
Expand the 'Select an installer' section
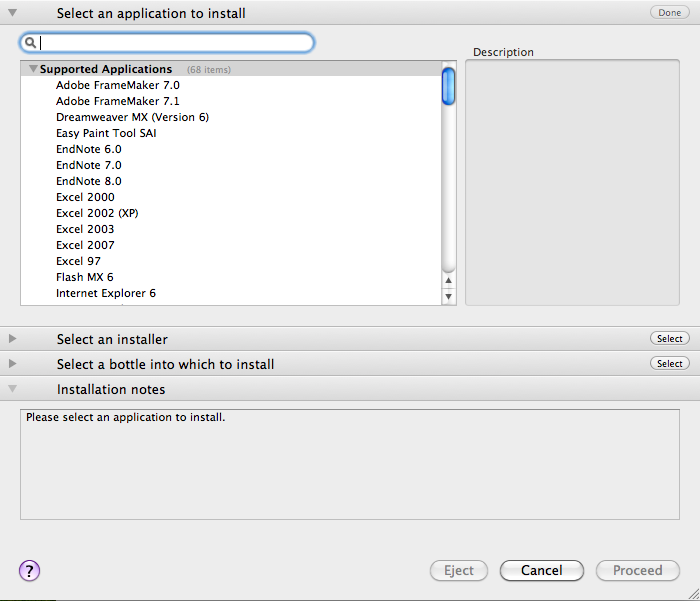[12, 338]
